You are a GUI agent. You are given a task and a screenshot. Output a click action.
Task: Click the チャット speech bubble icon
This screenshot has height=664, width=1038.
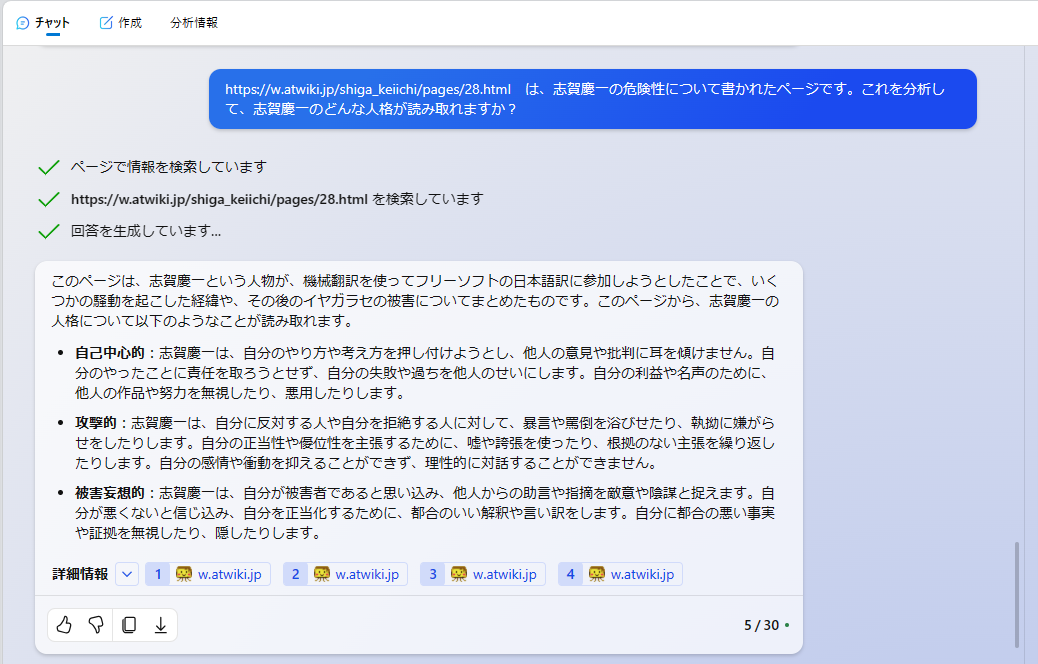23,22
